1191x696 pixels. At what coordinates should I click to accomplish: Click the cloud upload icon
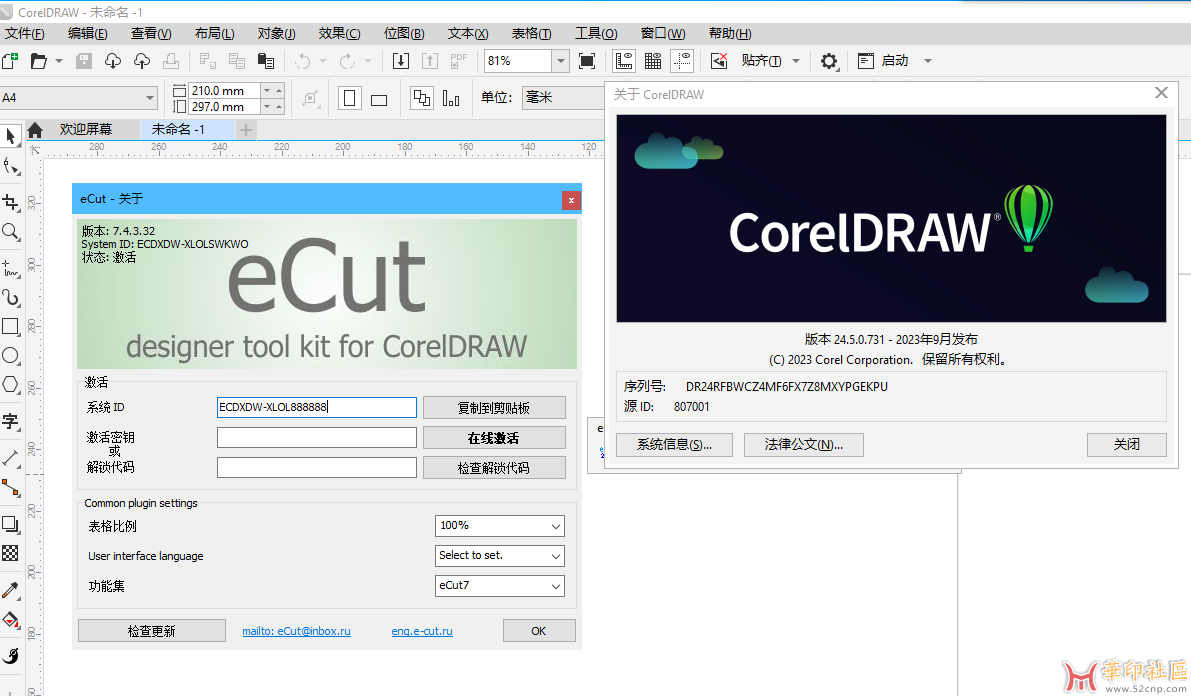tap(142, 61)
